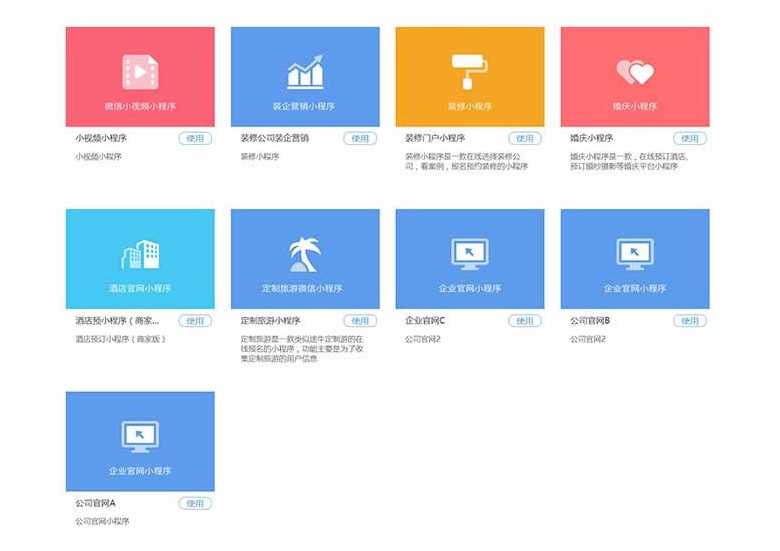Click the video play icon on the pink card

pyautogui.click(x=140, y=71)
